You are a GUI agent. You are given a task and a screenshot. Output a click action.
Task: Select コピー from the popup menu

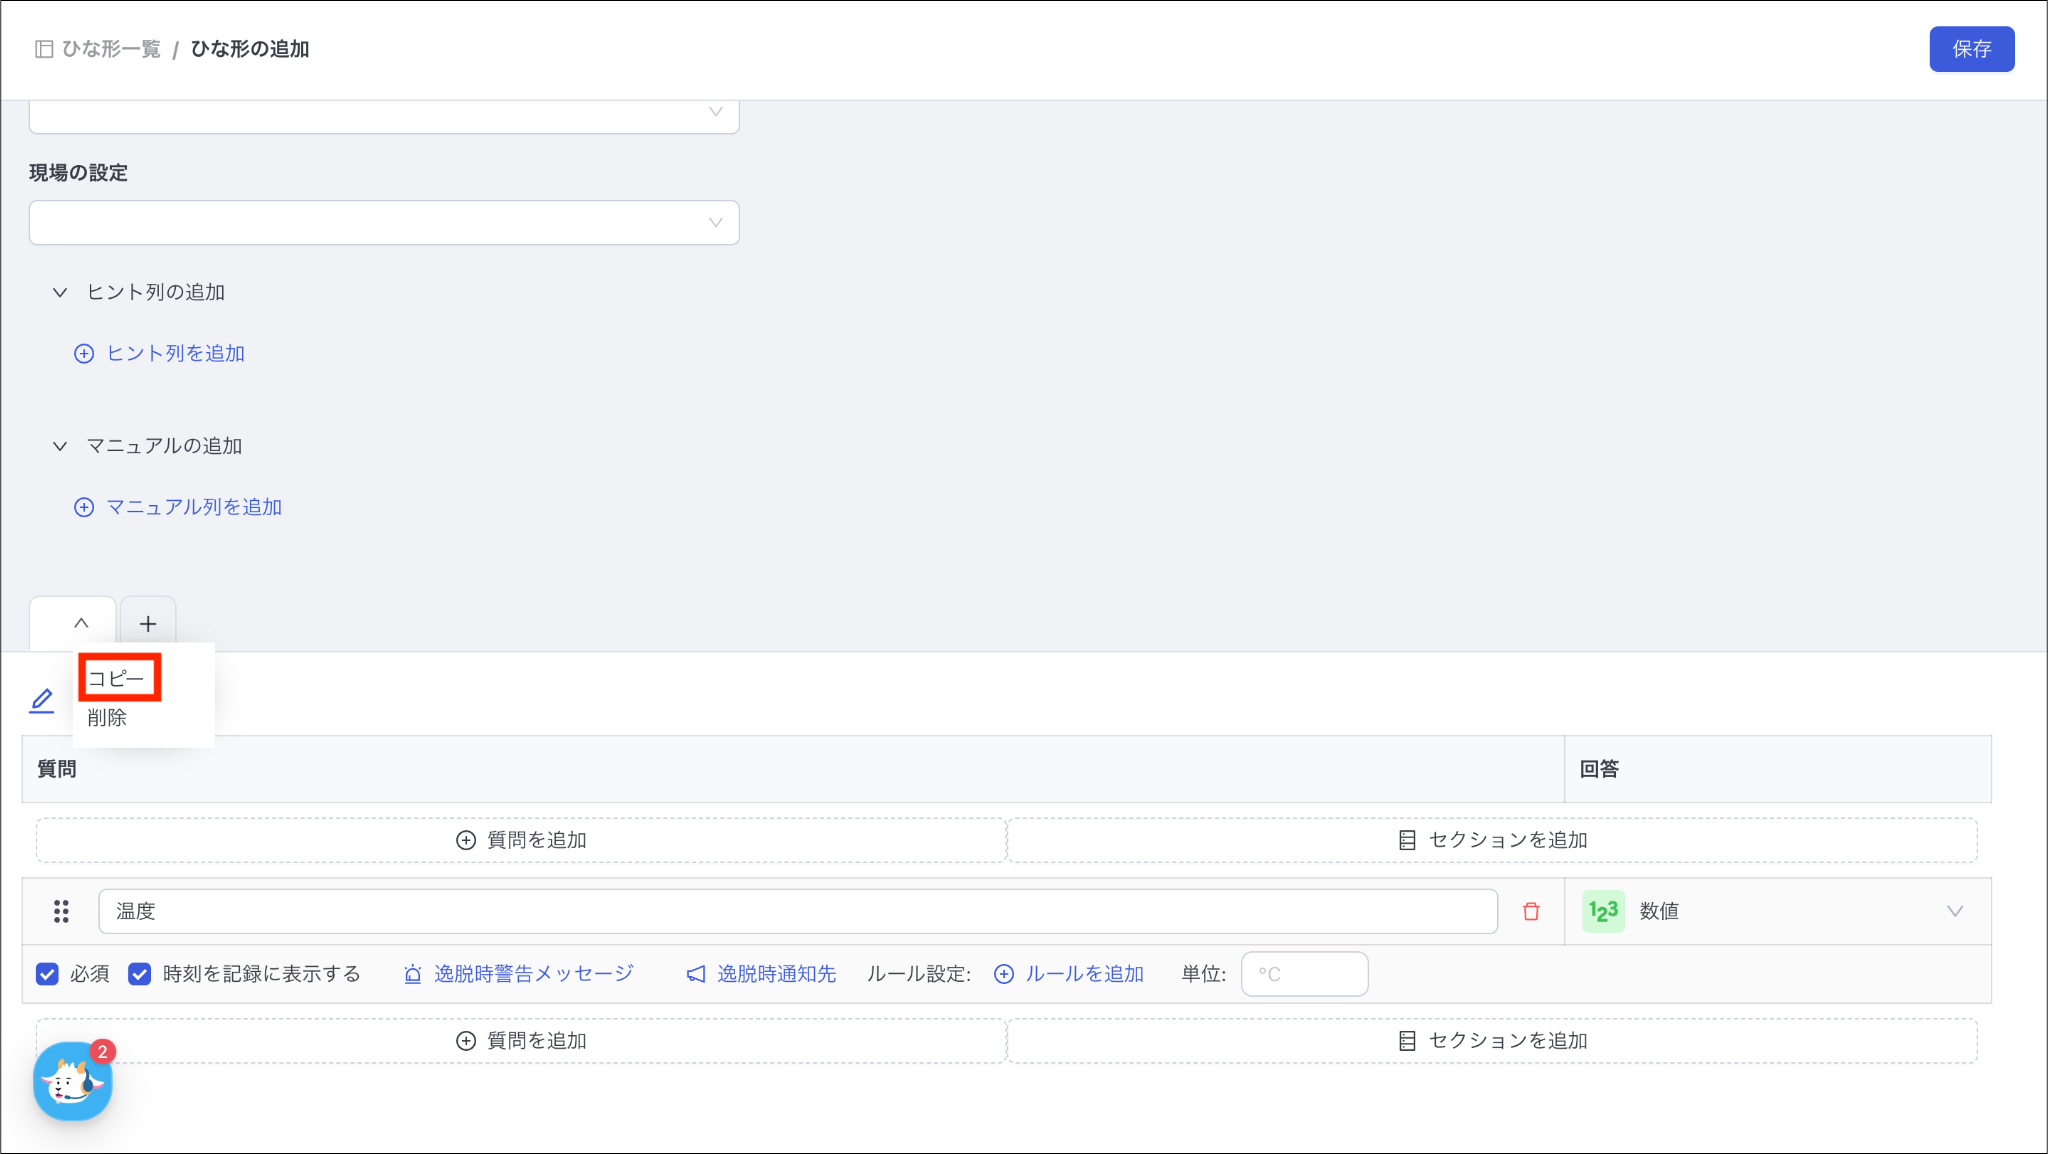pyautogui.click(x=117, y=678)
